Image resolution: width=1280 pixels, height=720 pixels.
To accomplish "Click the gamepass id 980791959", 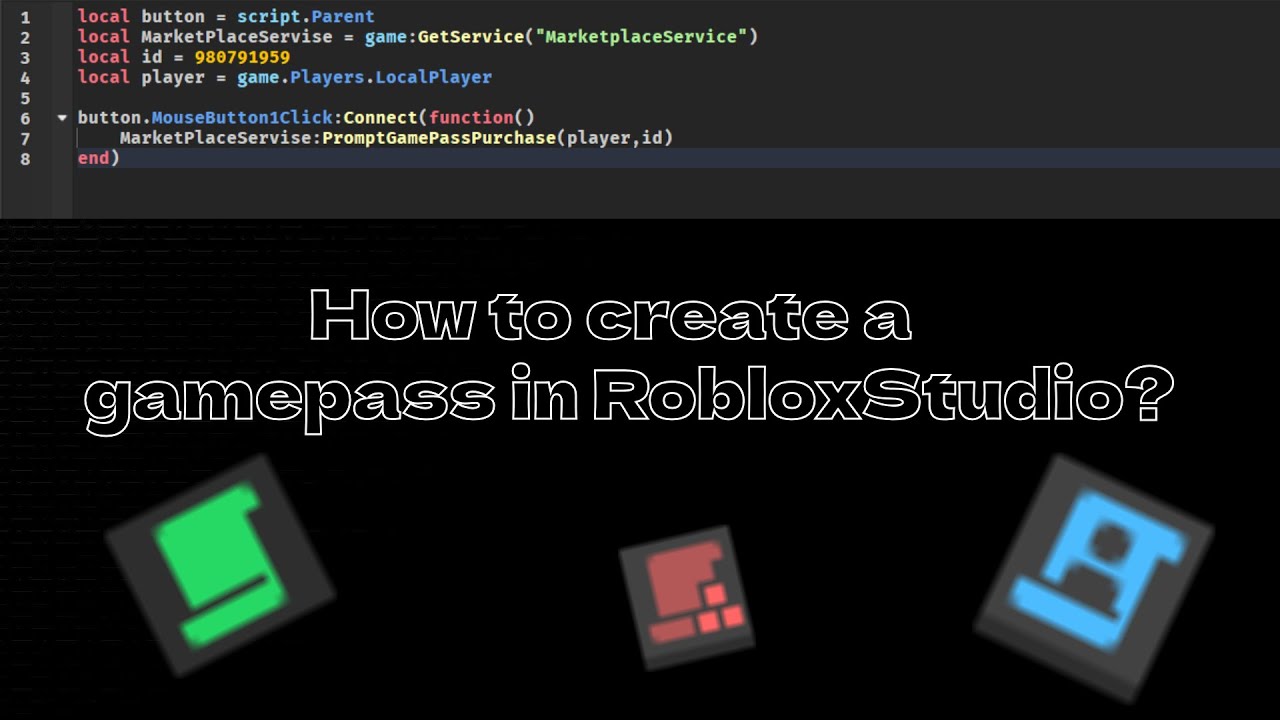I will 242,57.
